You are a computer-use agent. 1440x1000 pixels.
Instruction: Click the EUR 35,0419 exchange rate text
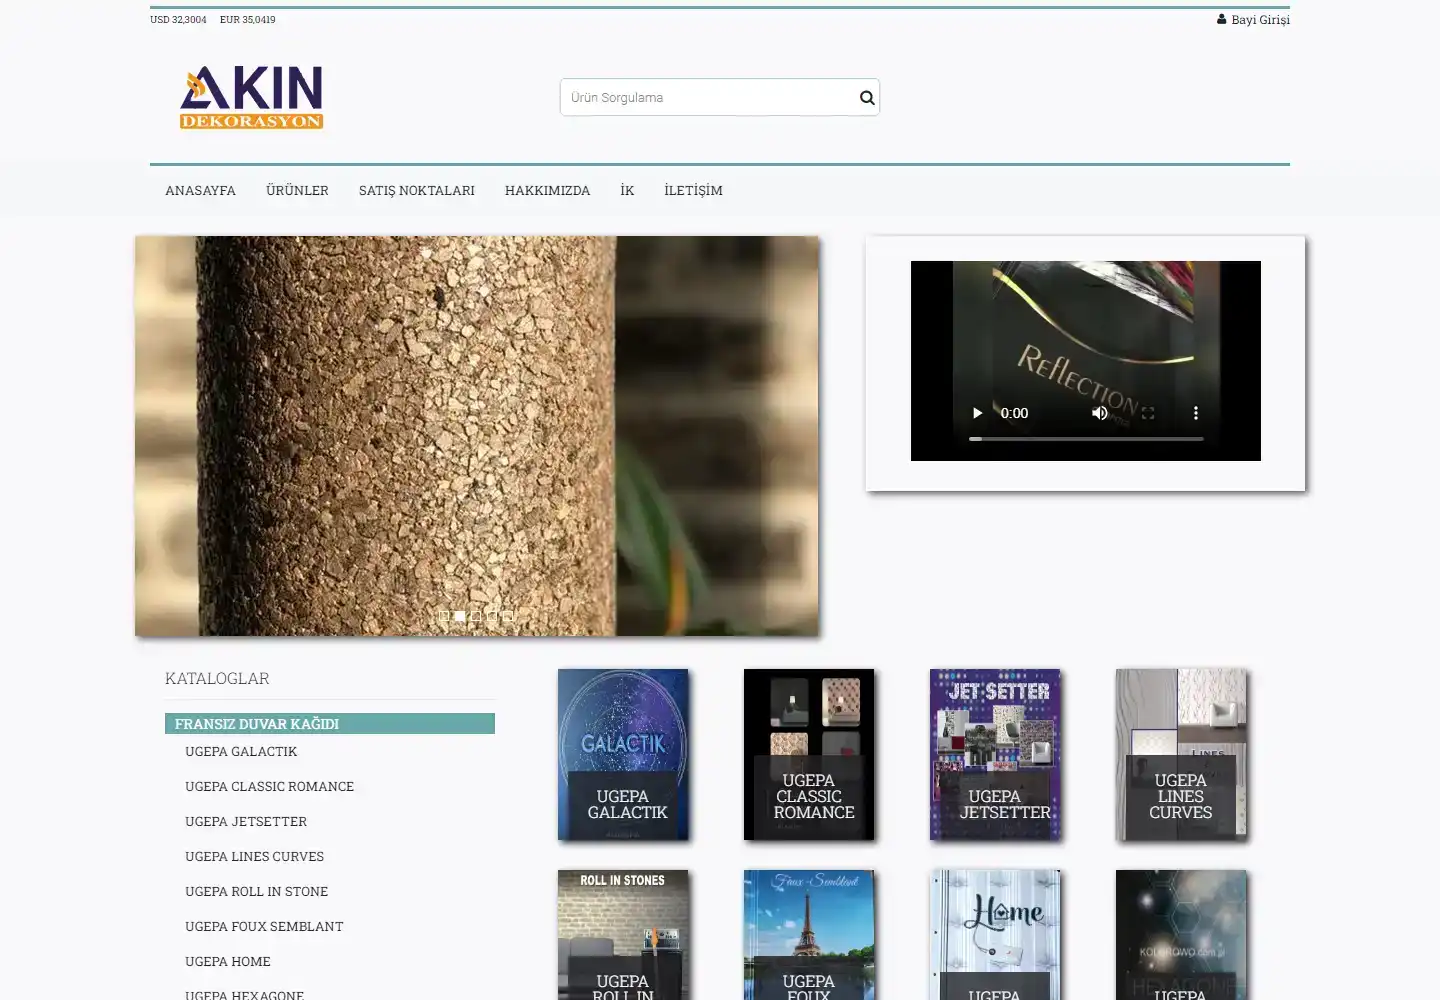[247, 19]
